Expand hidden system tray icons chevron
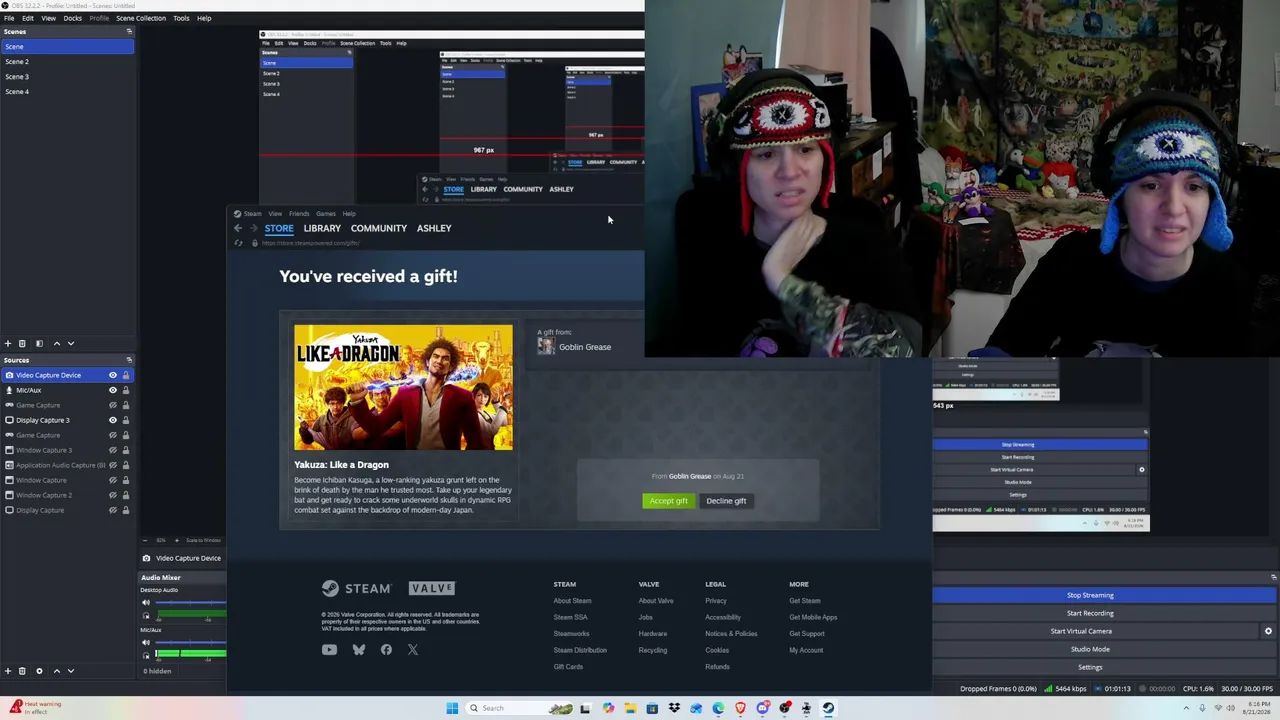 pos(1187,708)
